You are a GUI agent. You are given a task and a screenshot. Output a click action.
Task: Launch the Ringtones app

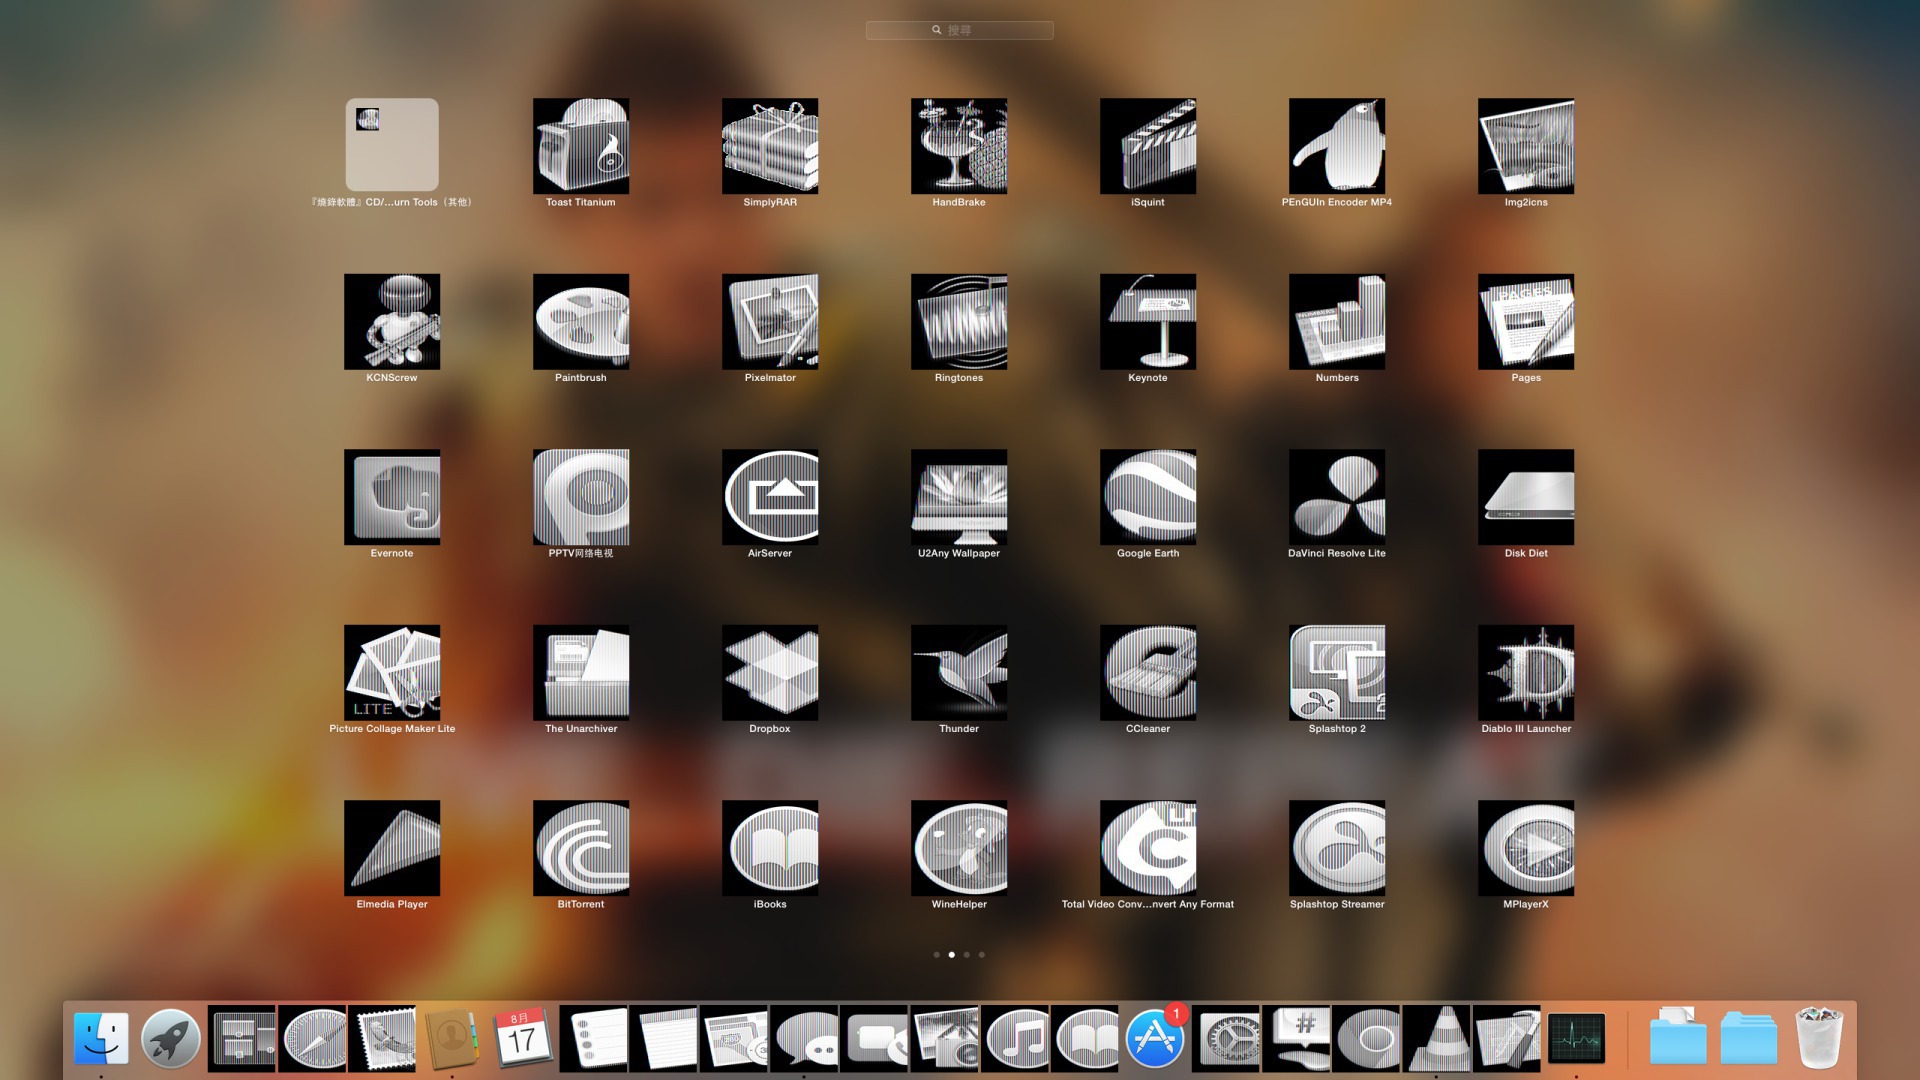pyautogui.click(x=959, y=322)
